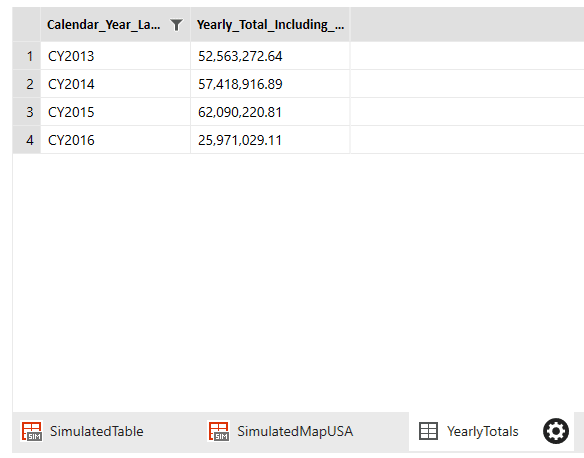Select the CY2013 cell
Screen dimensions: 584x458
[115, 56]
